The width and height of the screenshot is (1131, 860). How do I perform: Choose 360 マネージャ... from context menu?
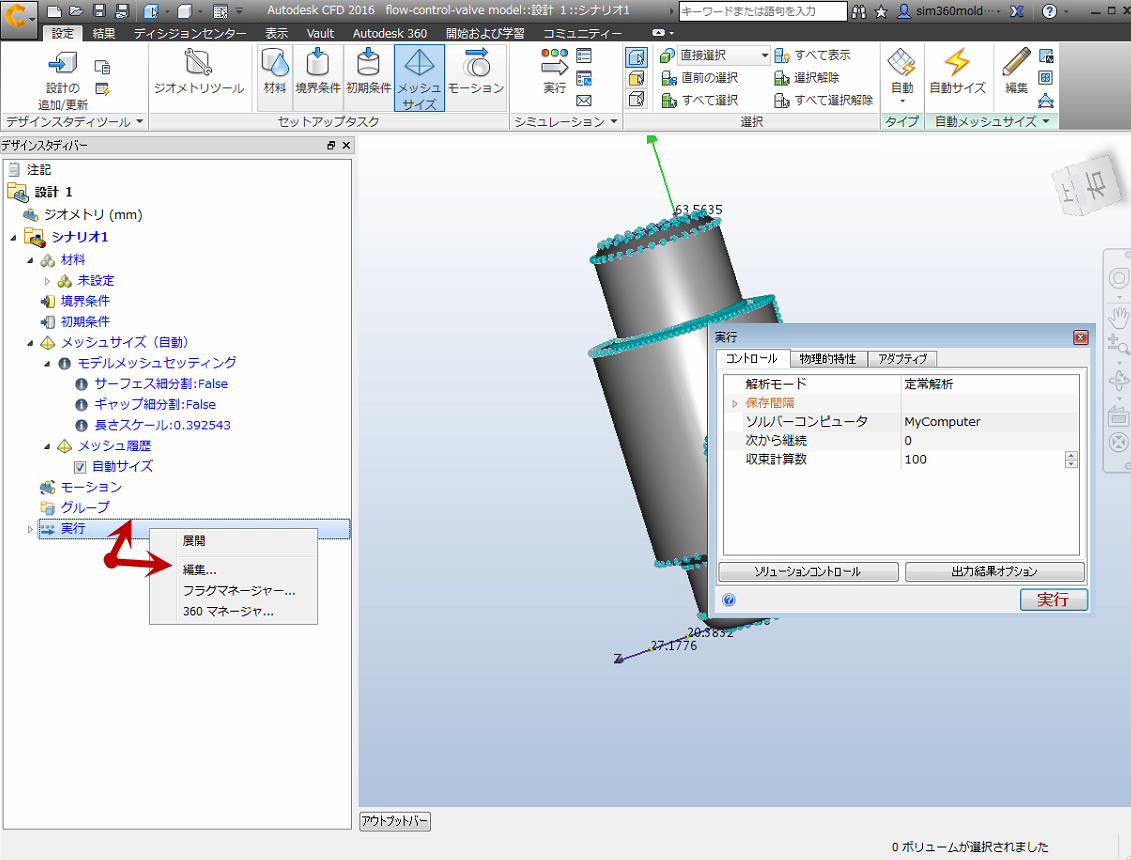click(234, 612)
